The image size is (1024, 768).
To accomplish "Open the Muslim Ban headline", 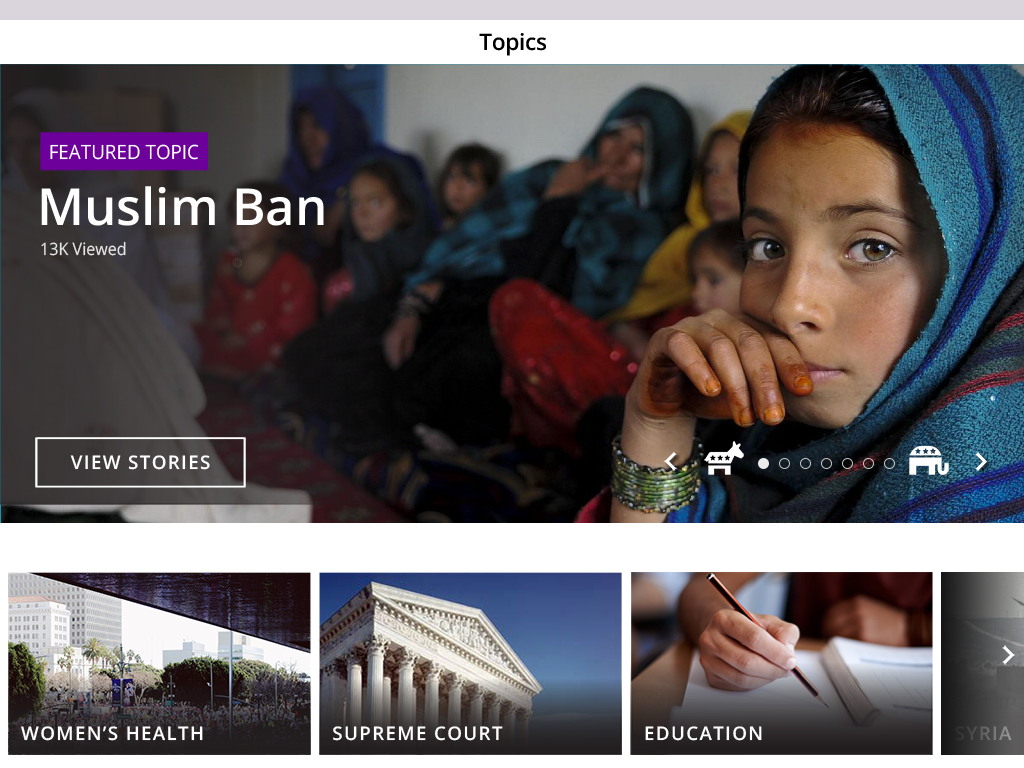I will [x=182, y=207].
